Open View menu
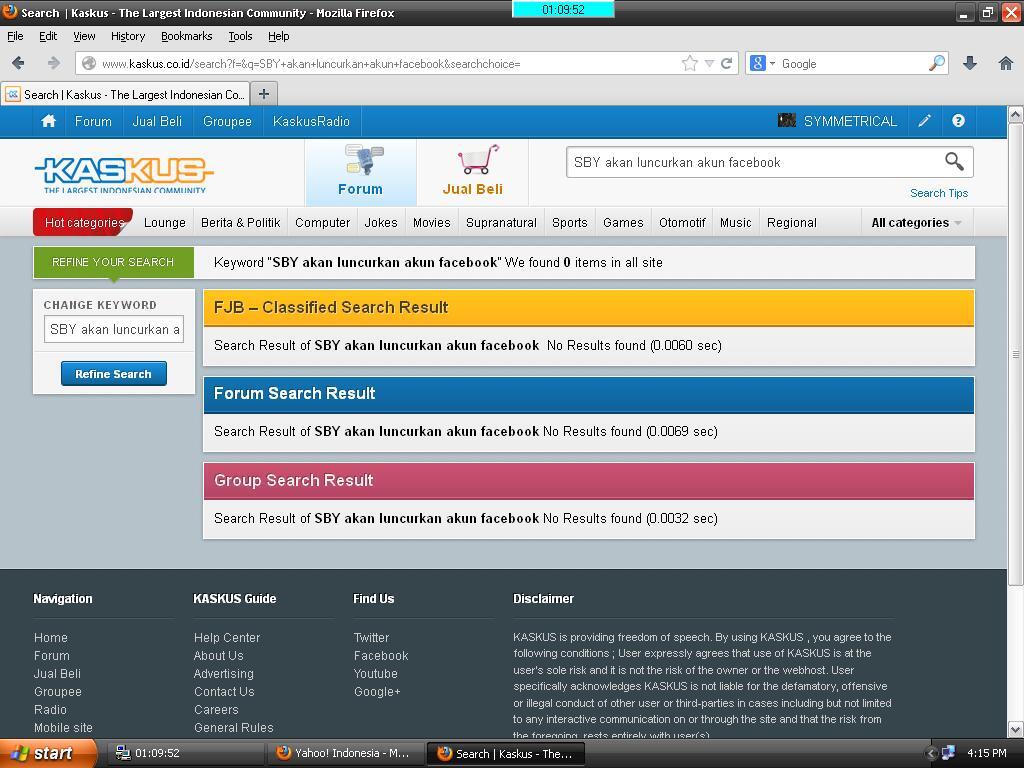Image resolution: width=1024 pixels, height=768 pixels. [84, 36]
